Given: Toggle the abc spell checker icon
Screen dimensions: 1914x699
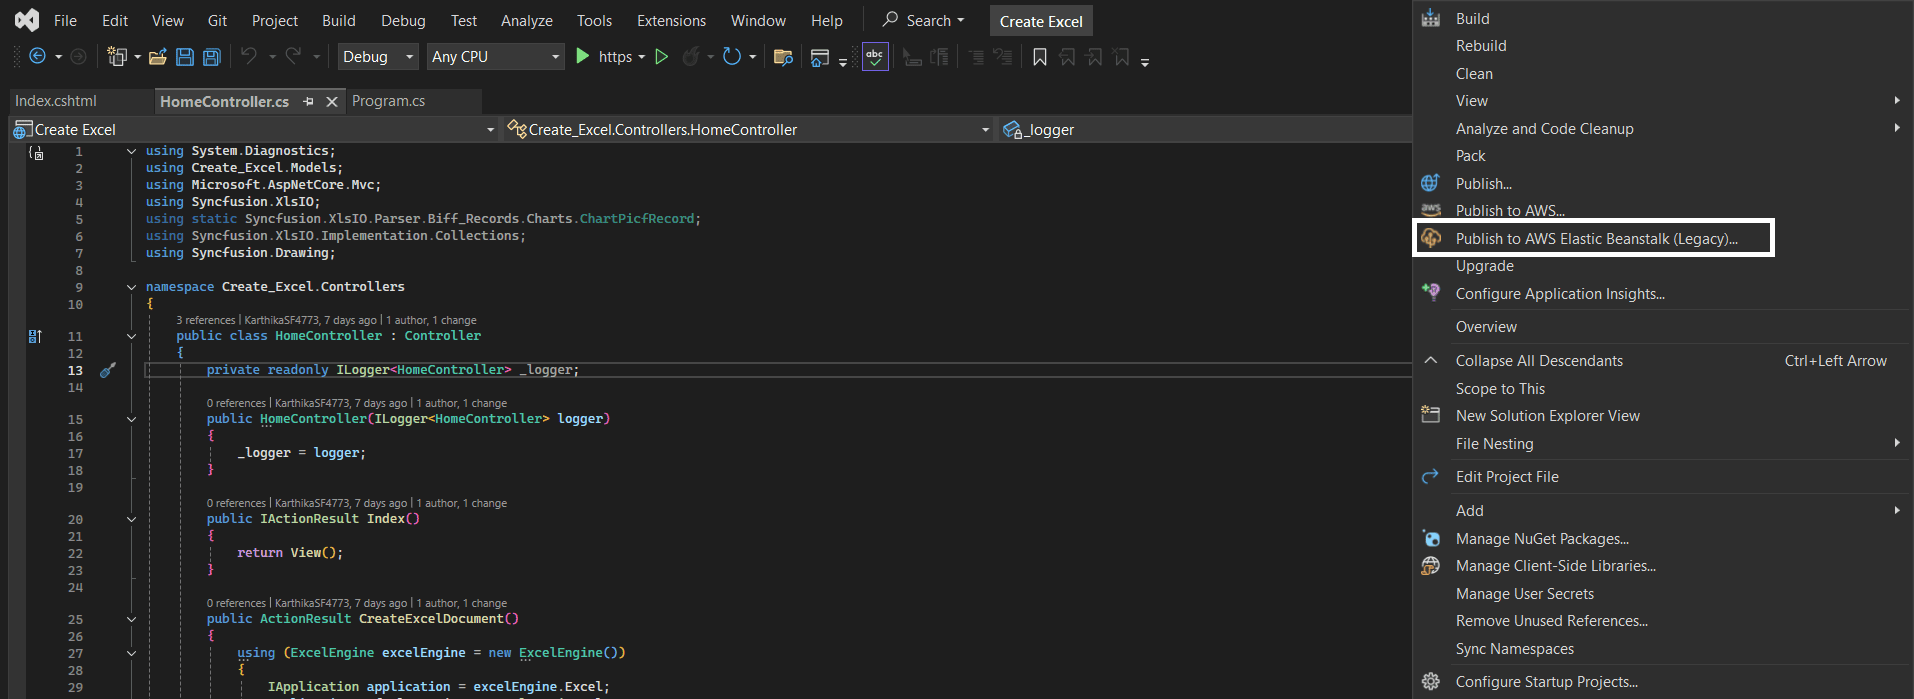Looking at the screenshot, I should [875, 57].
